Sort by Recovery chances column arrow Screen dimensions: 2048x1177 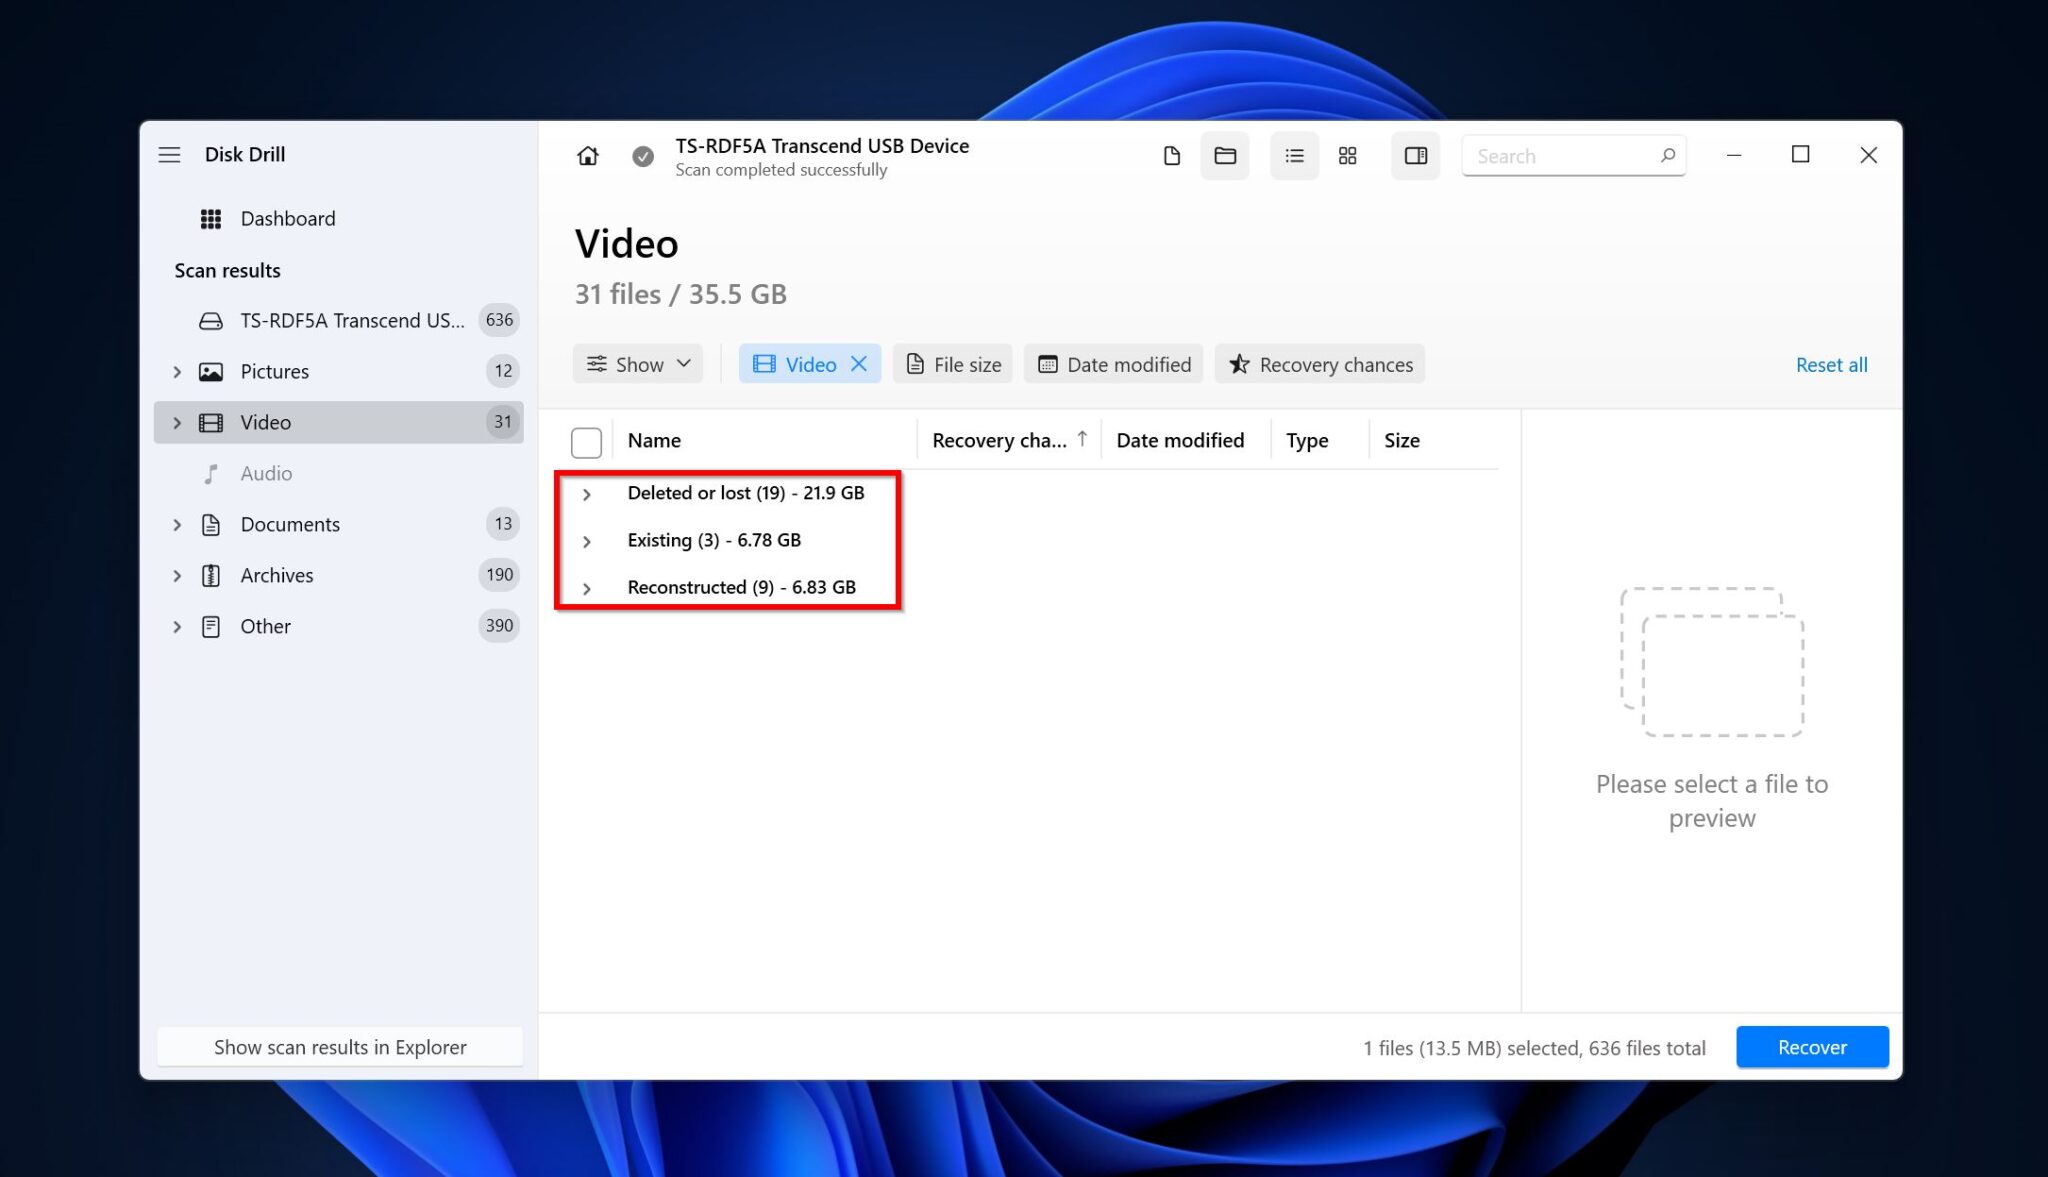(1084, 439)
